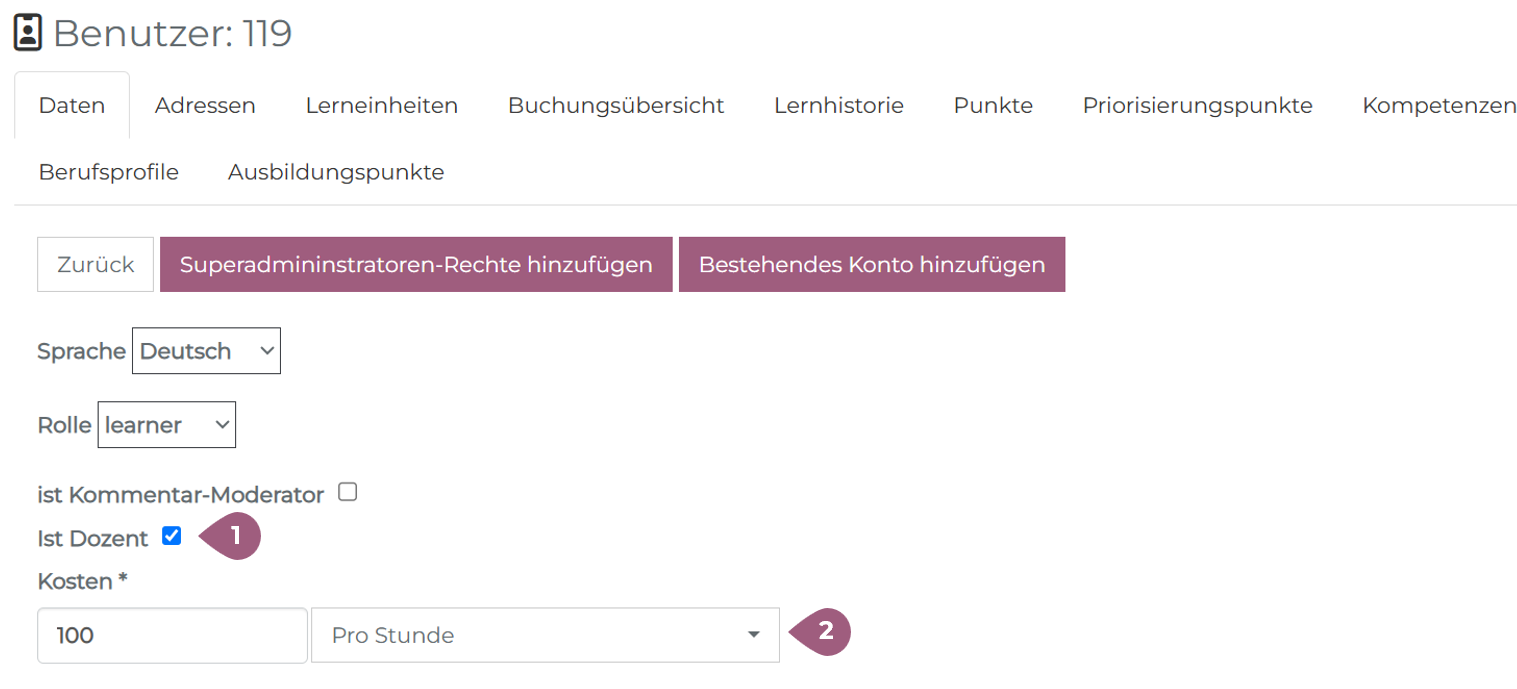Switch to the Priorisierungspunkte tab
The width and height of the screenshot is (1517, 689).
coord(1197,105)
